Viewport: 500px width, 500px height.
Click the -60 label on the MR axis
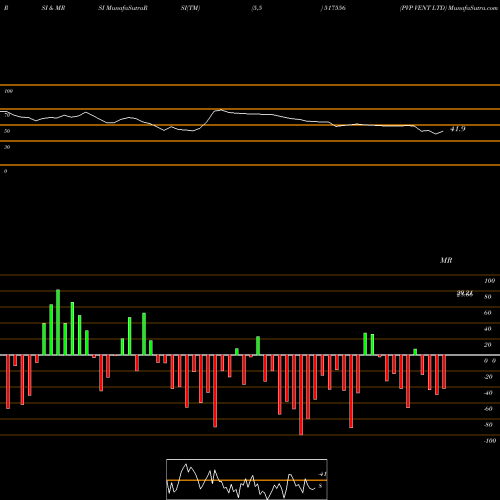(x=488, y=409)
